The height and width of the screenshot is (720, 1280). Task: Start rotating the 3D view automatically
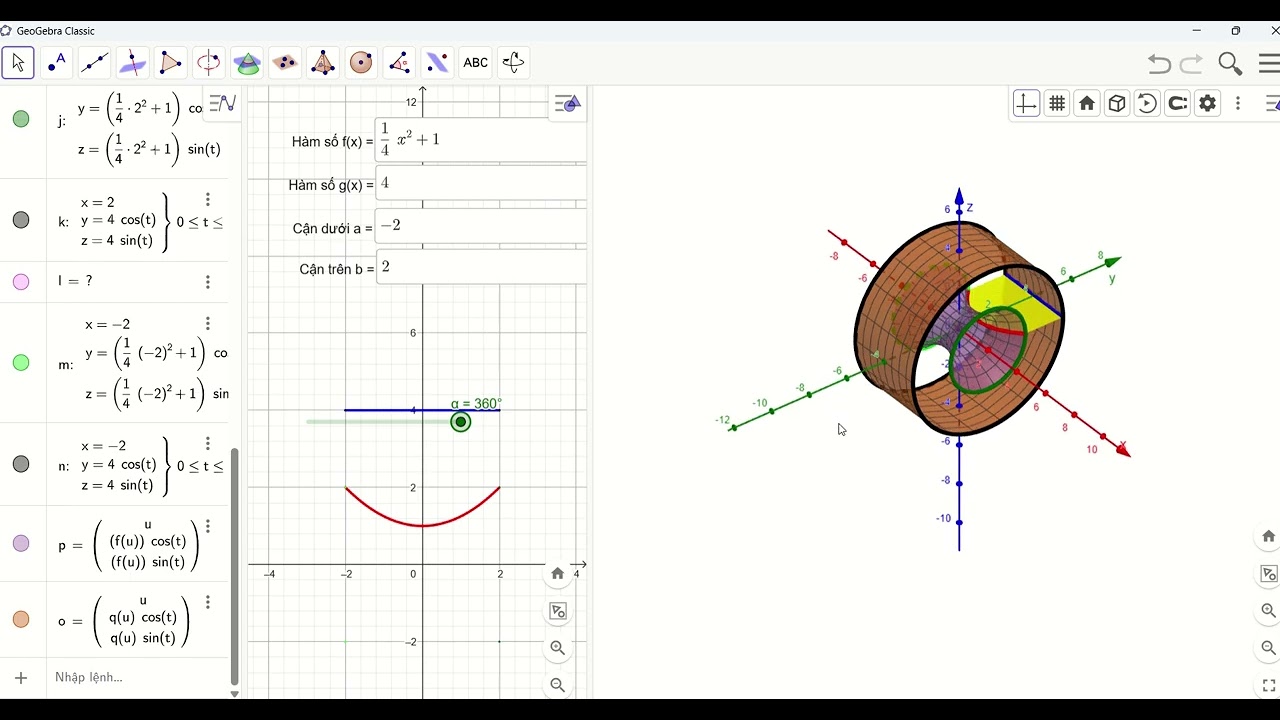tap(1147, 103)
